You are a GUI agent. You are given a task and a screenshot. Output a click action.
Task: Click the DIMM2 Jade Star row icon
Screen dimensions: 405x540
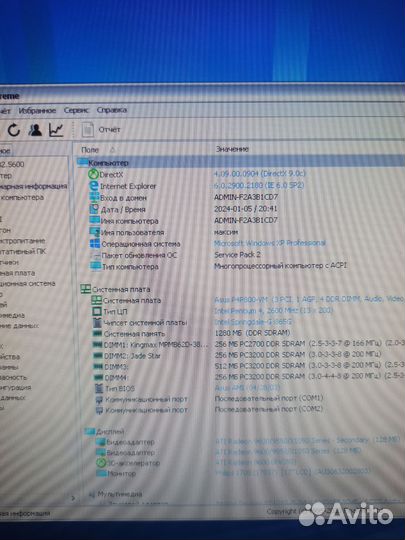pyautogui.click(x=98, y=355)
